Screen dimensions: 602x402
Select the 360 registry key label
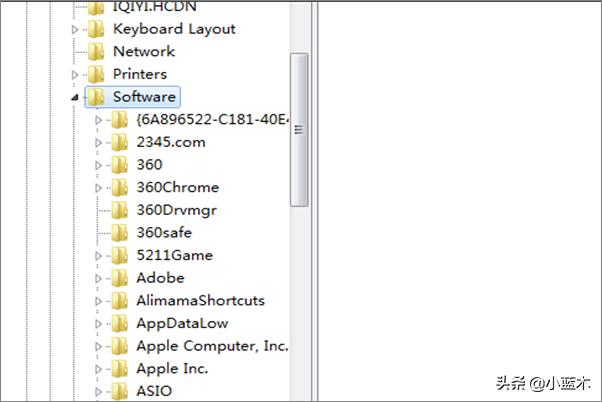pyautogui.click(x=149, y=164)
